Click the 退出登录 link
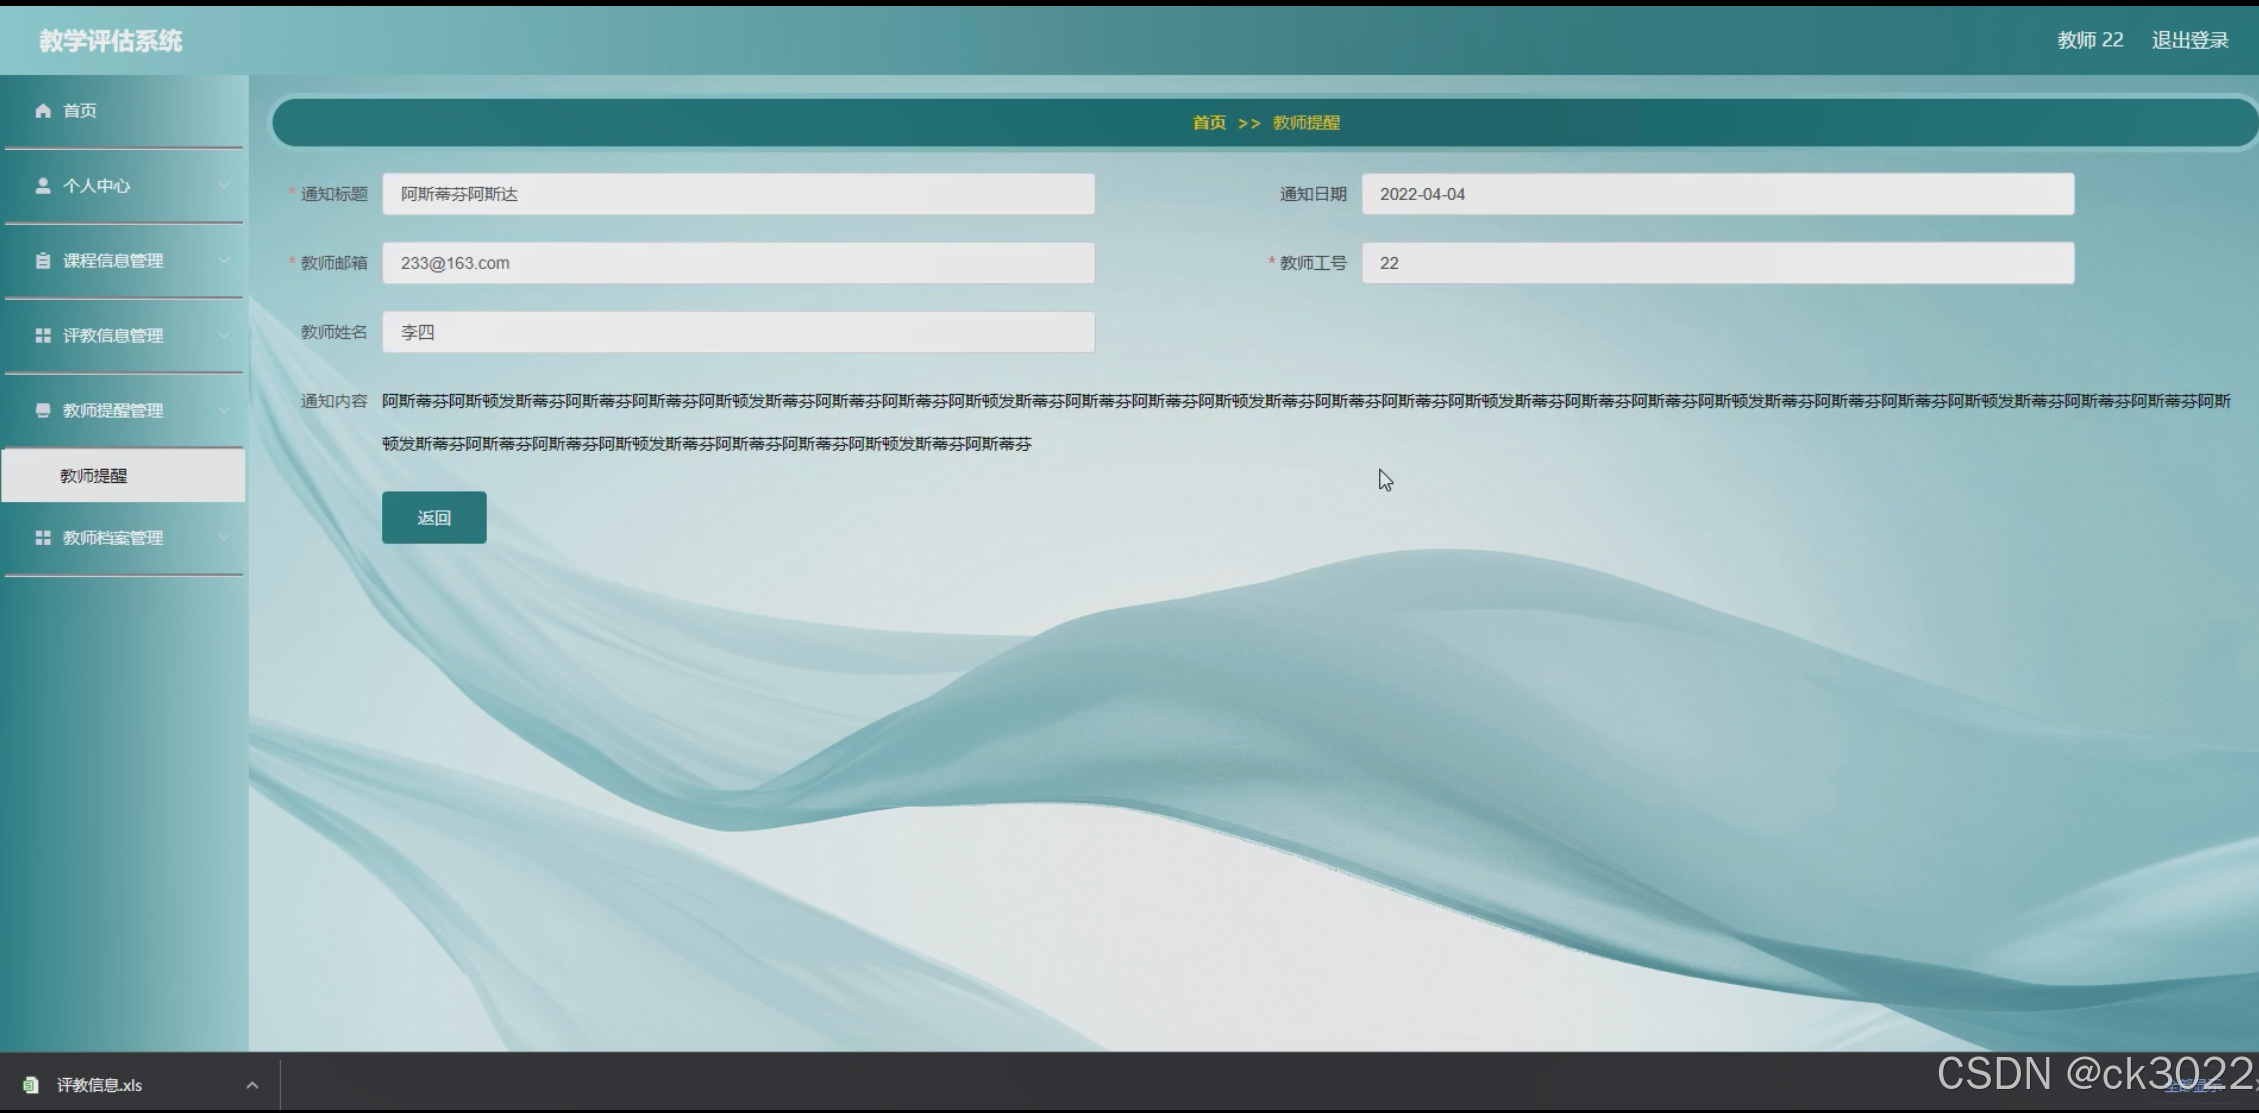Image resolution: width=2259 pixels, height=1113 pixels. [2189, 40]
